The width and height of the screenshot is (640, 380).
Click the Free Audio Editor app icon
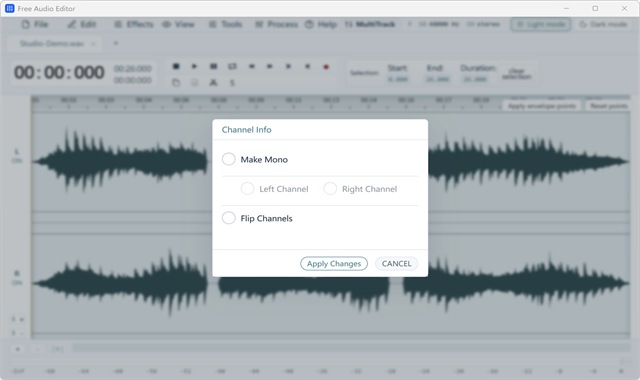[x=10, y=9]
